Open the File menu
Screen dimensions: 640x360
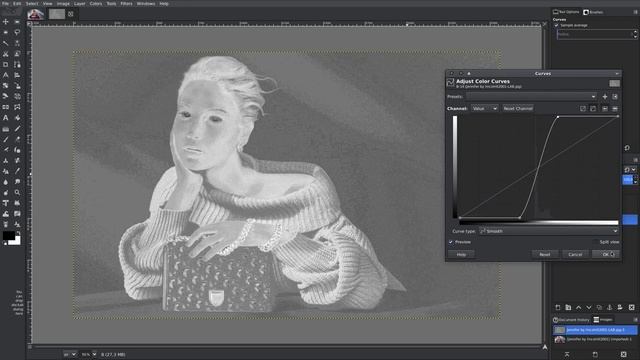click(5, 4)
